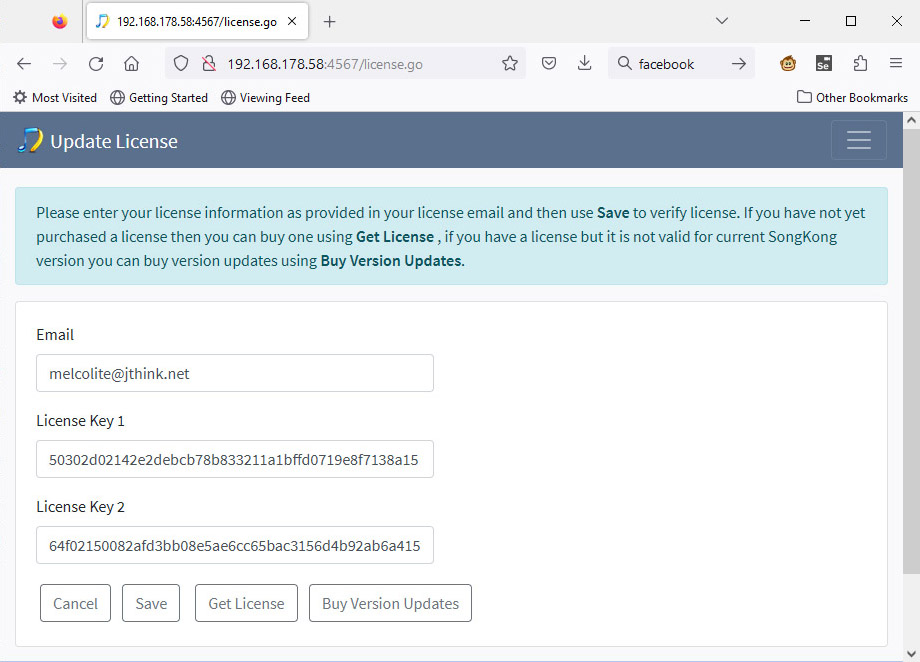Click the insecure connection padlock icon
The height and width of the screenshot is (662, 920).
[x=209, y=63]
